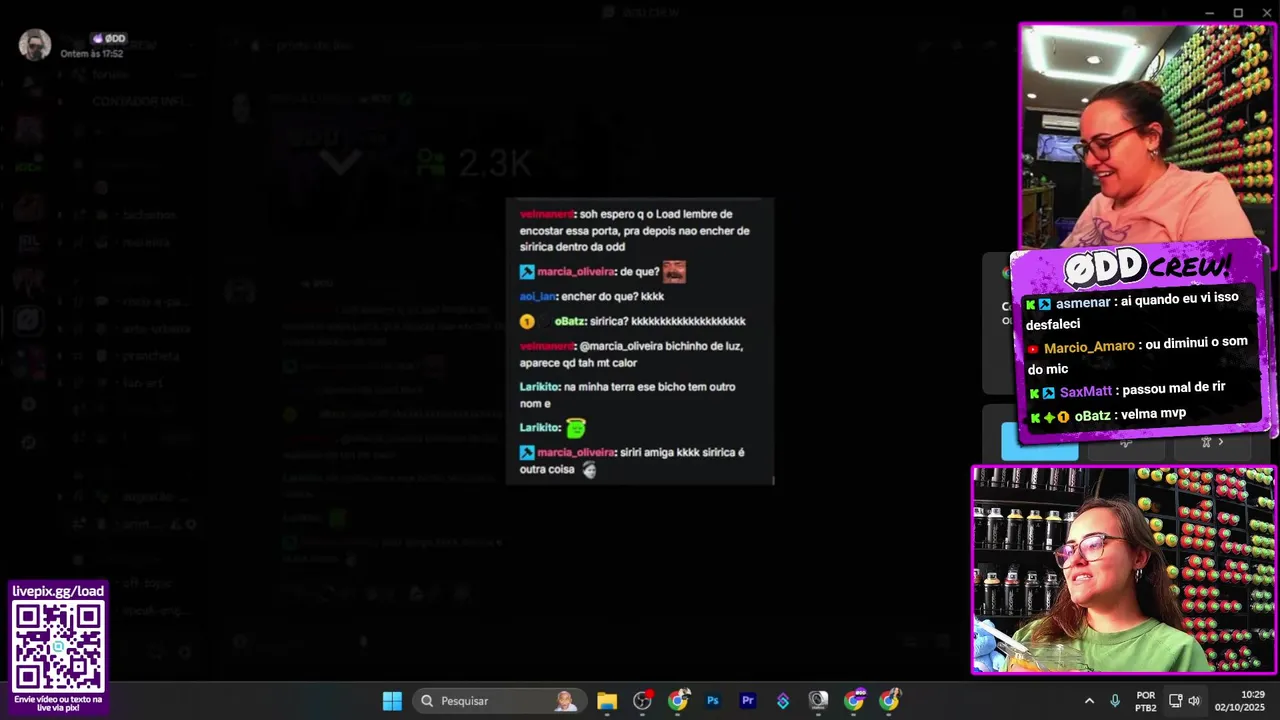Click the livepix.gg/load QR code
1280x720 pixels.
click(58, 647)
